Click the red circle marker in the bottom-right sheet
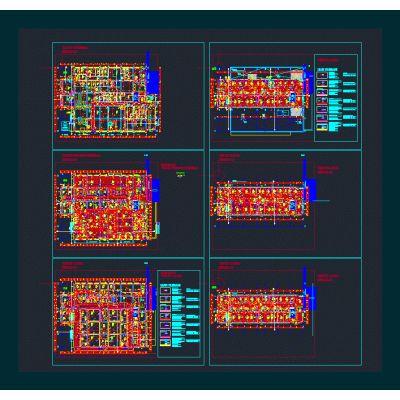Viewport: 400px width, 400px height. pos(219,283)
